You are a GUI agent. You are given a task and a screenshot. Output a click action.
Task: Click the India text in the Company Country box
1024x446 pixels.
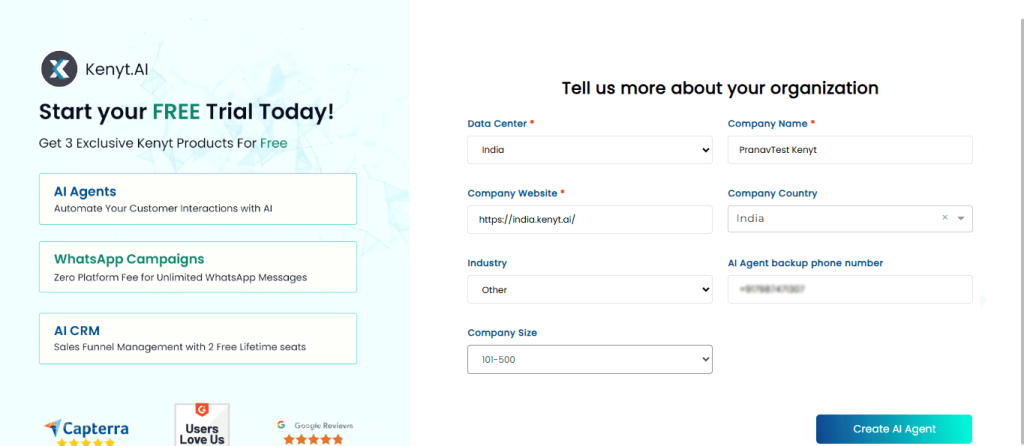[x=750, y=219]
